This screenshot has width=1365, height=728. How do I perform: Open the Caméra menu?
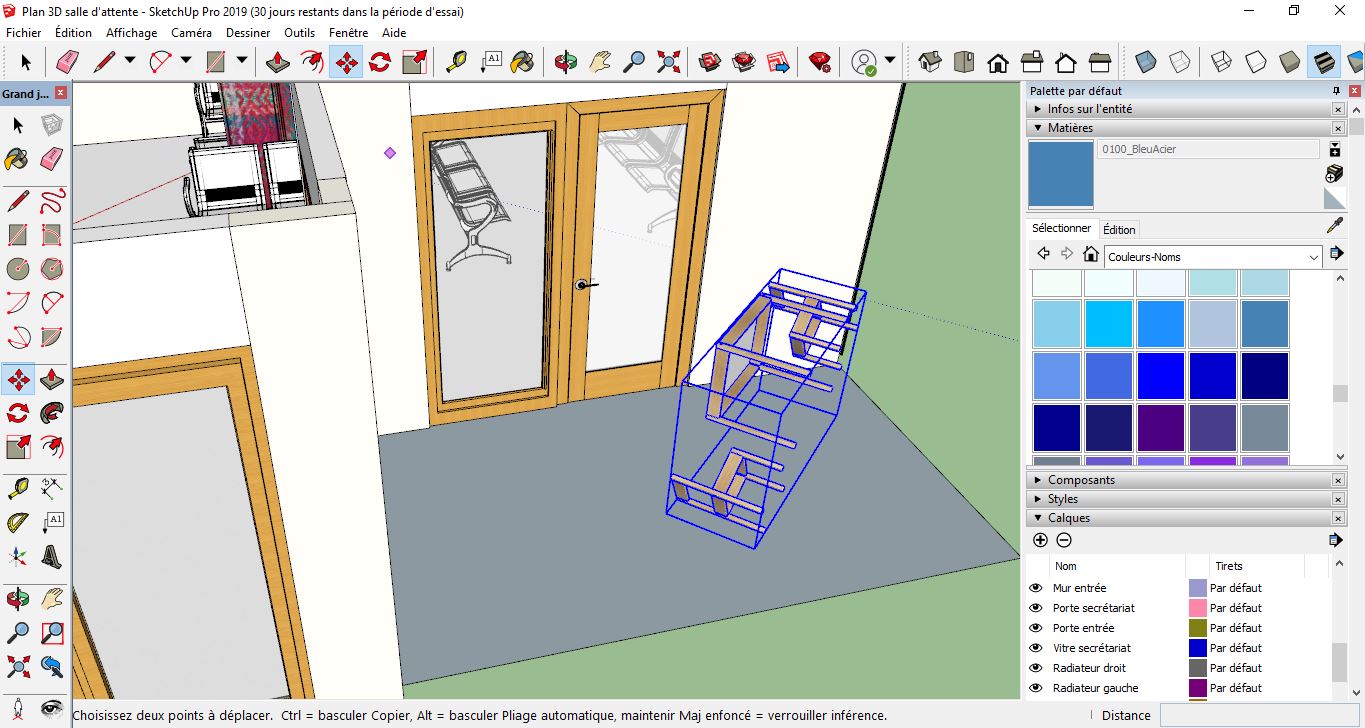pos(190,32)
